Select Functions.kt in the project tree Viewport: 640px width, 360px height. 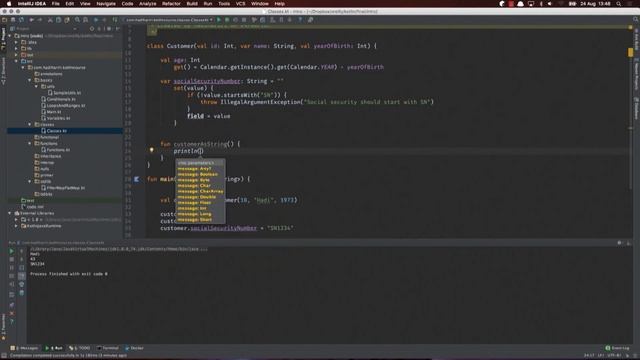pyautogui.click(x=56, y=150)
